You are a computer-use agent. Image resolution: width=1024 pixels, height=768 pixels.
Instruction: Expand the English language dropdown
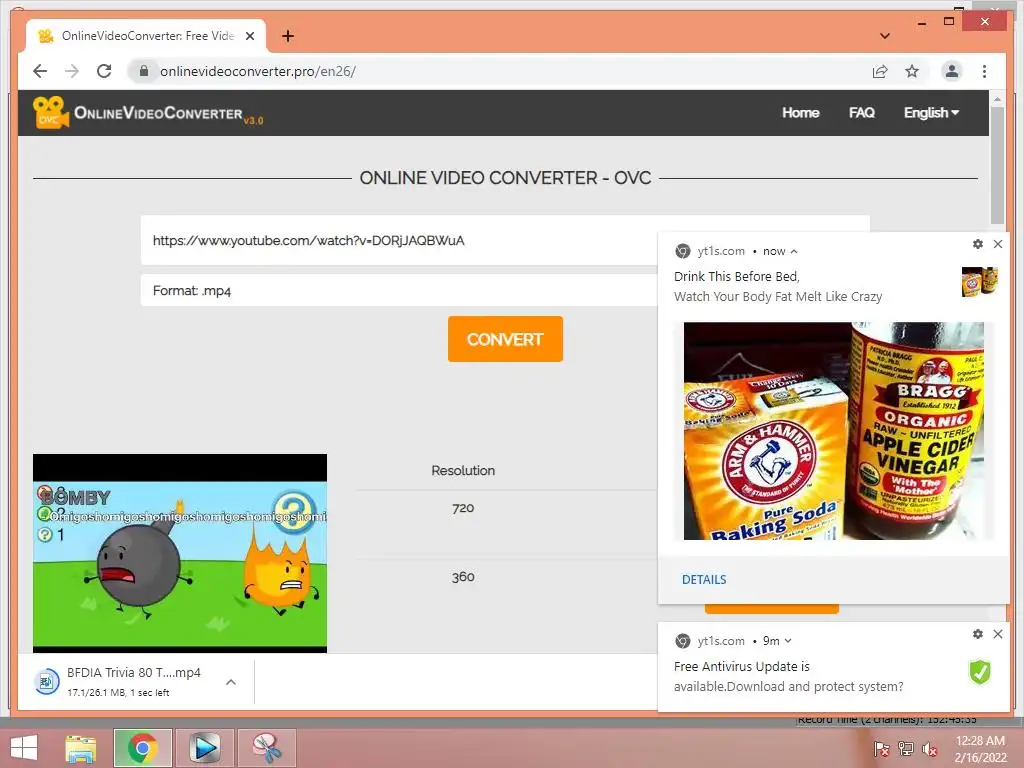(931, 112)
